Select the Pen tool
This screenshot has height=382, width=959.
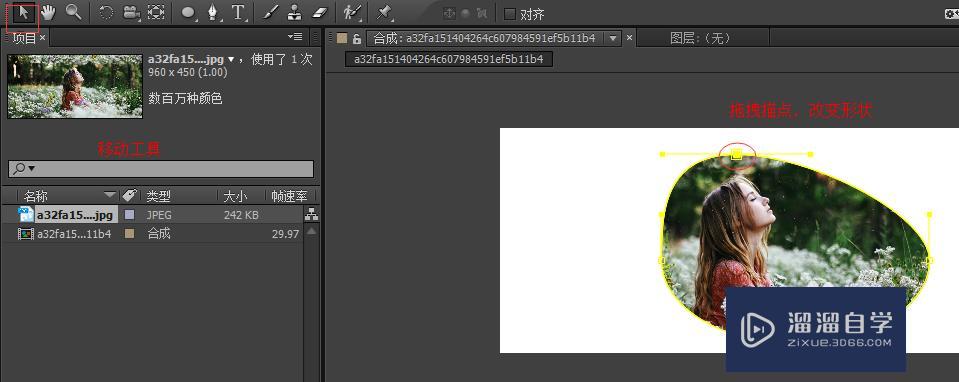coord(213,12)
